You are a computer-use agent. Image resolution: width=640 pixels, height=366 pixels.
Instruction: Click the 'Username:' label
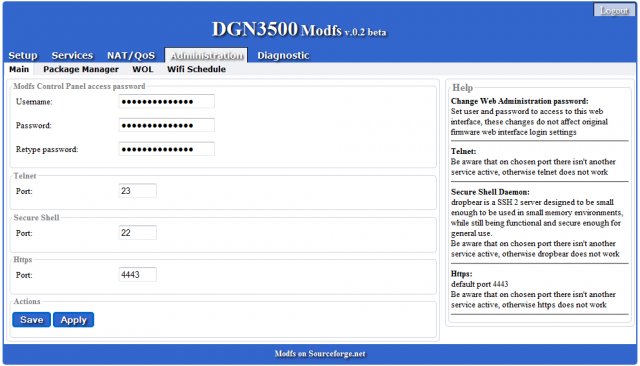pos(34,102)
